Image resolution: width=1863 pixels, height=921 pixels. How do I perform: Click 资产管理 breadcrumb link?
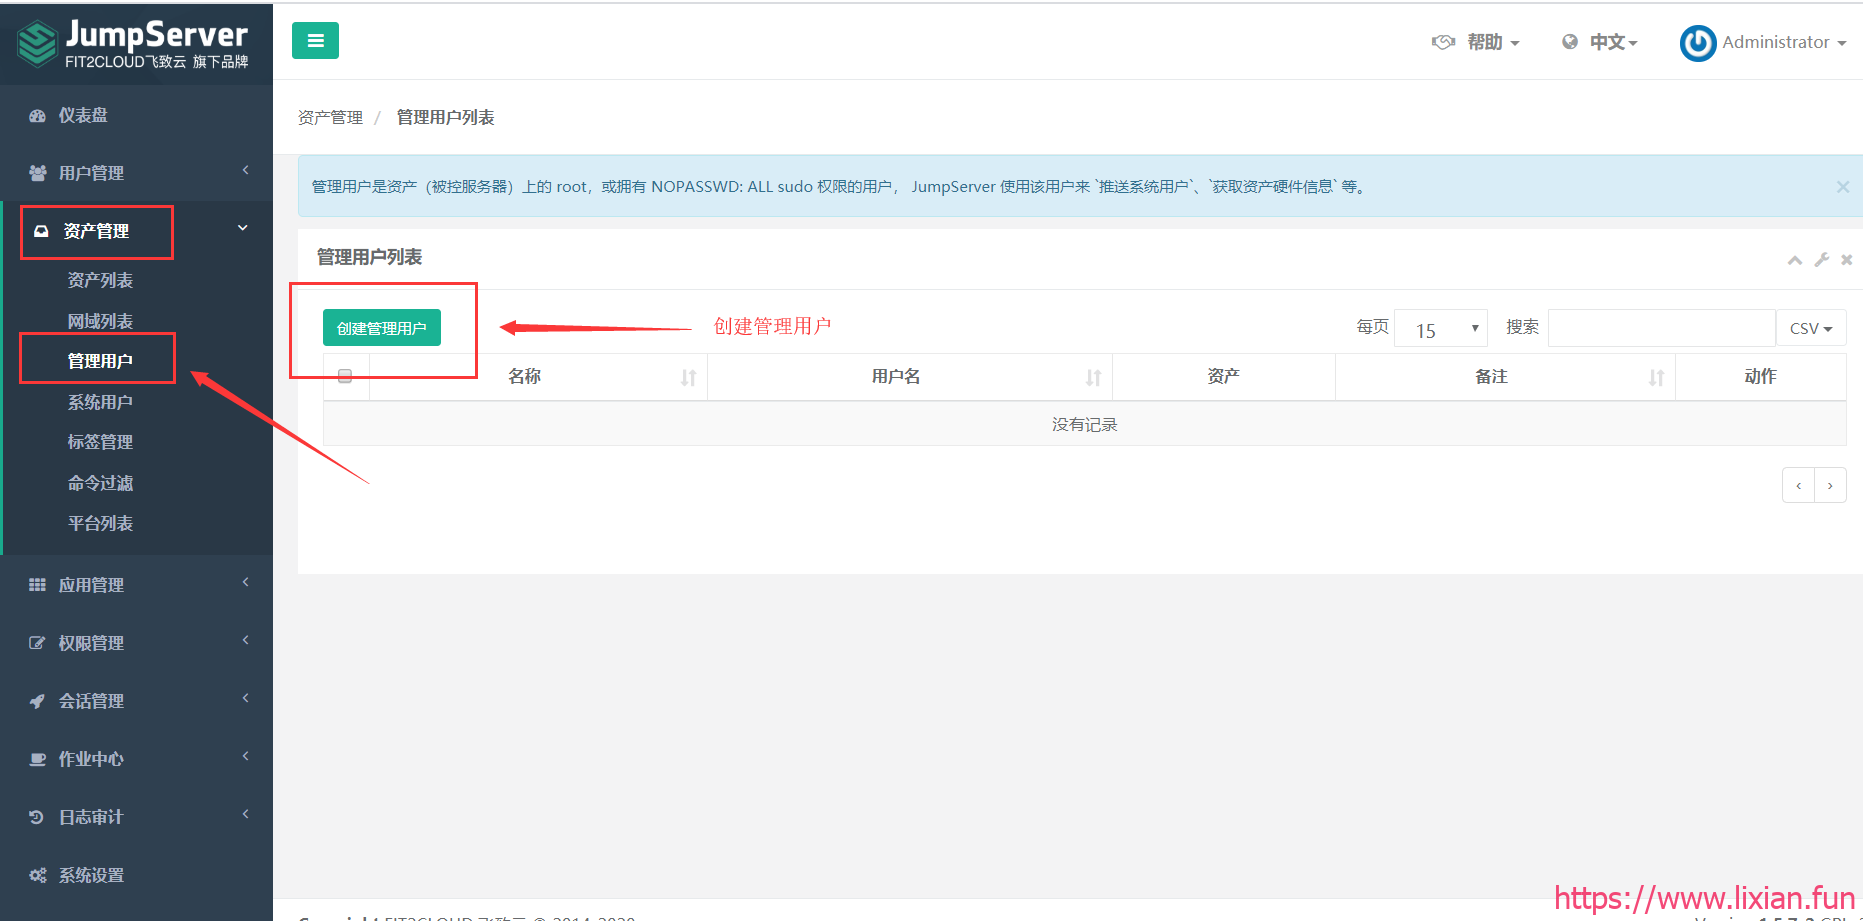tap(331, 118)
